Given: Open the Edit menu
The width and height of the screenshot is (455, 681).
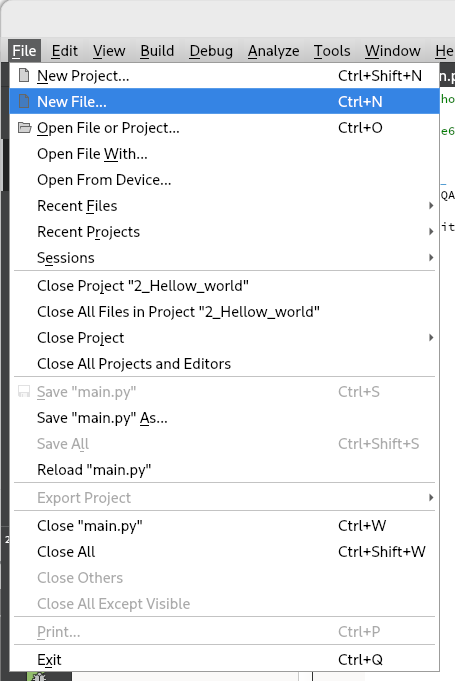Looking at the screenshot, I should coord(65,51).
